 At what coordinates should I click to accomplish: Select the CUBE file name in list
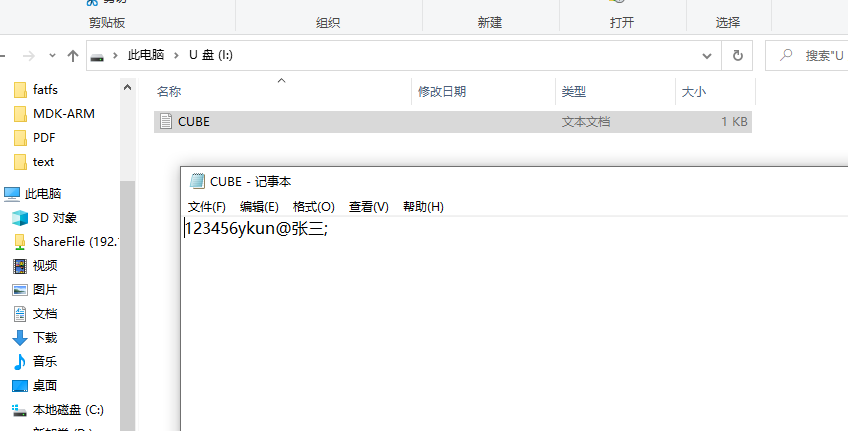194,122
